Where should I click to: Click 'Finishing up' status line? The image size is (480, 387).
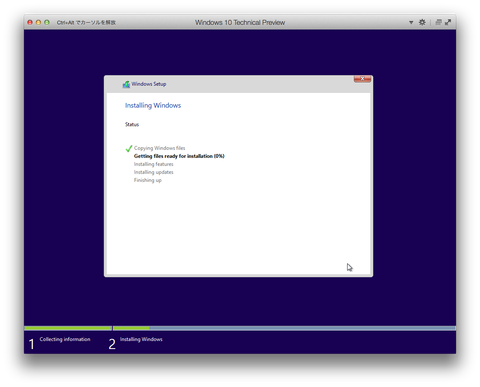148,180
